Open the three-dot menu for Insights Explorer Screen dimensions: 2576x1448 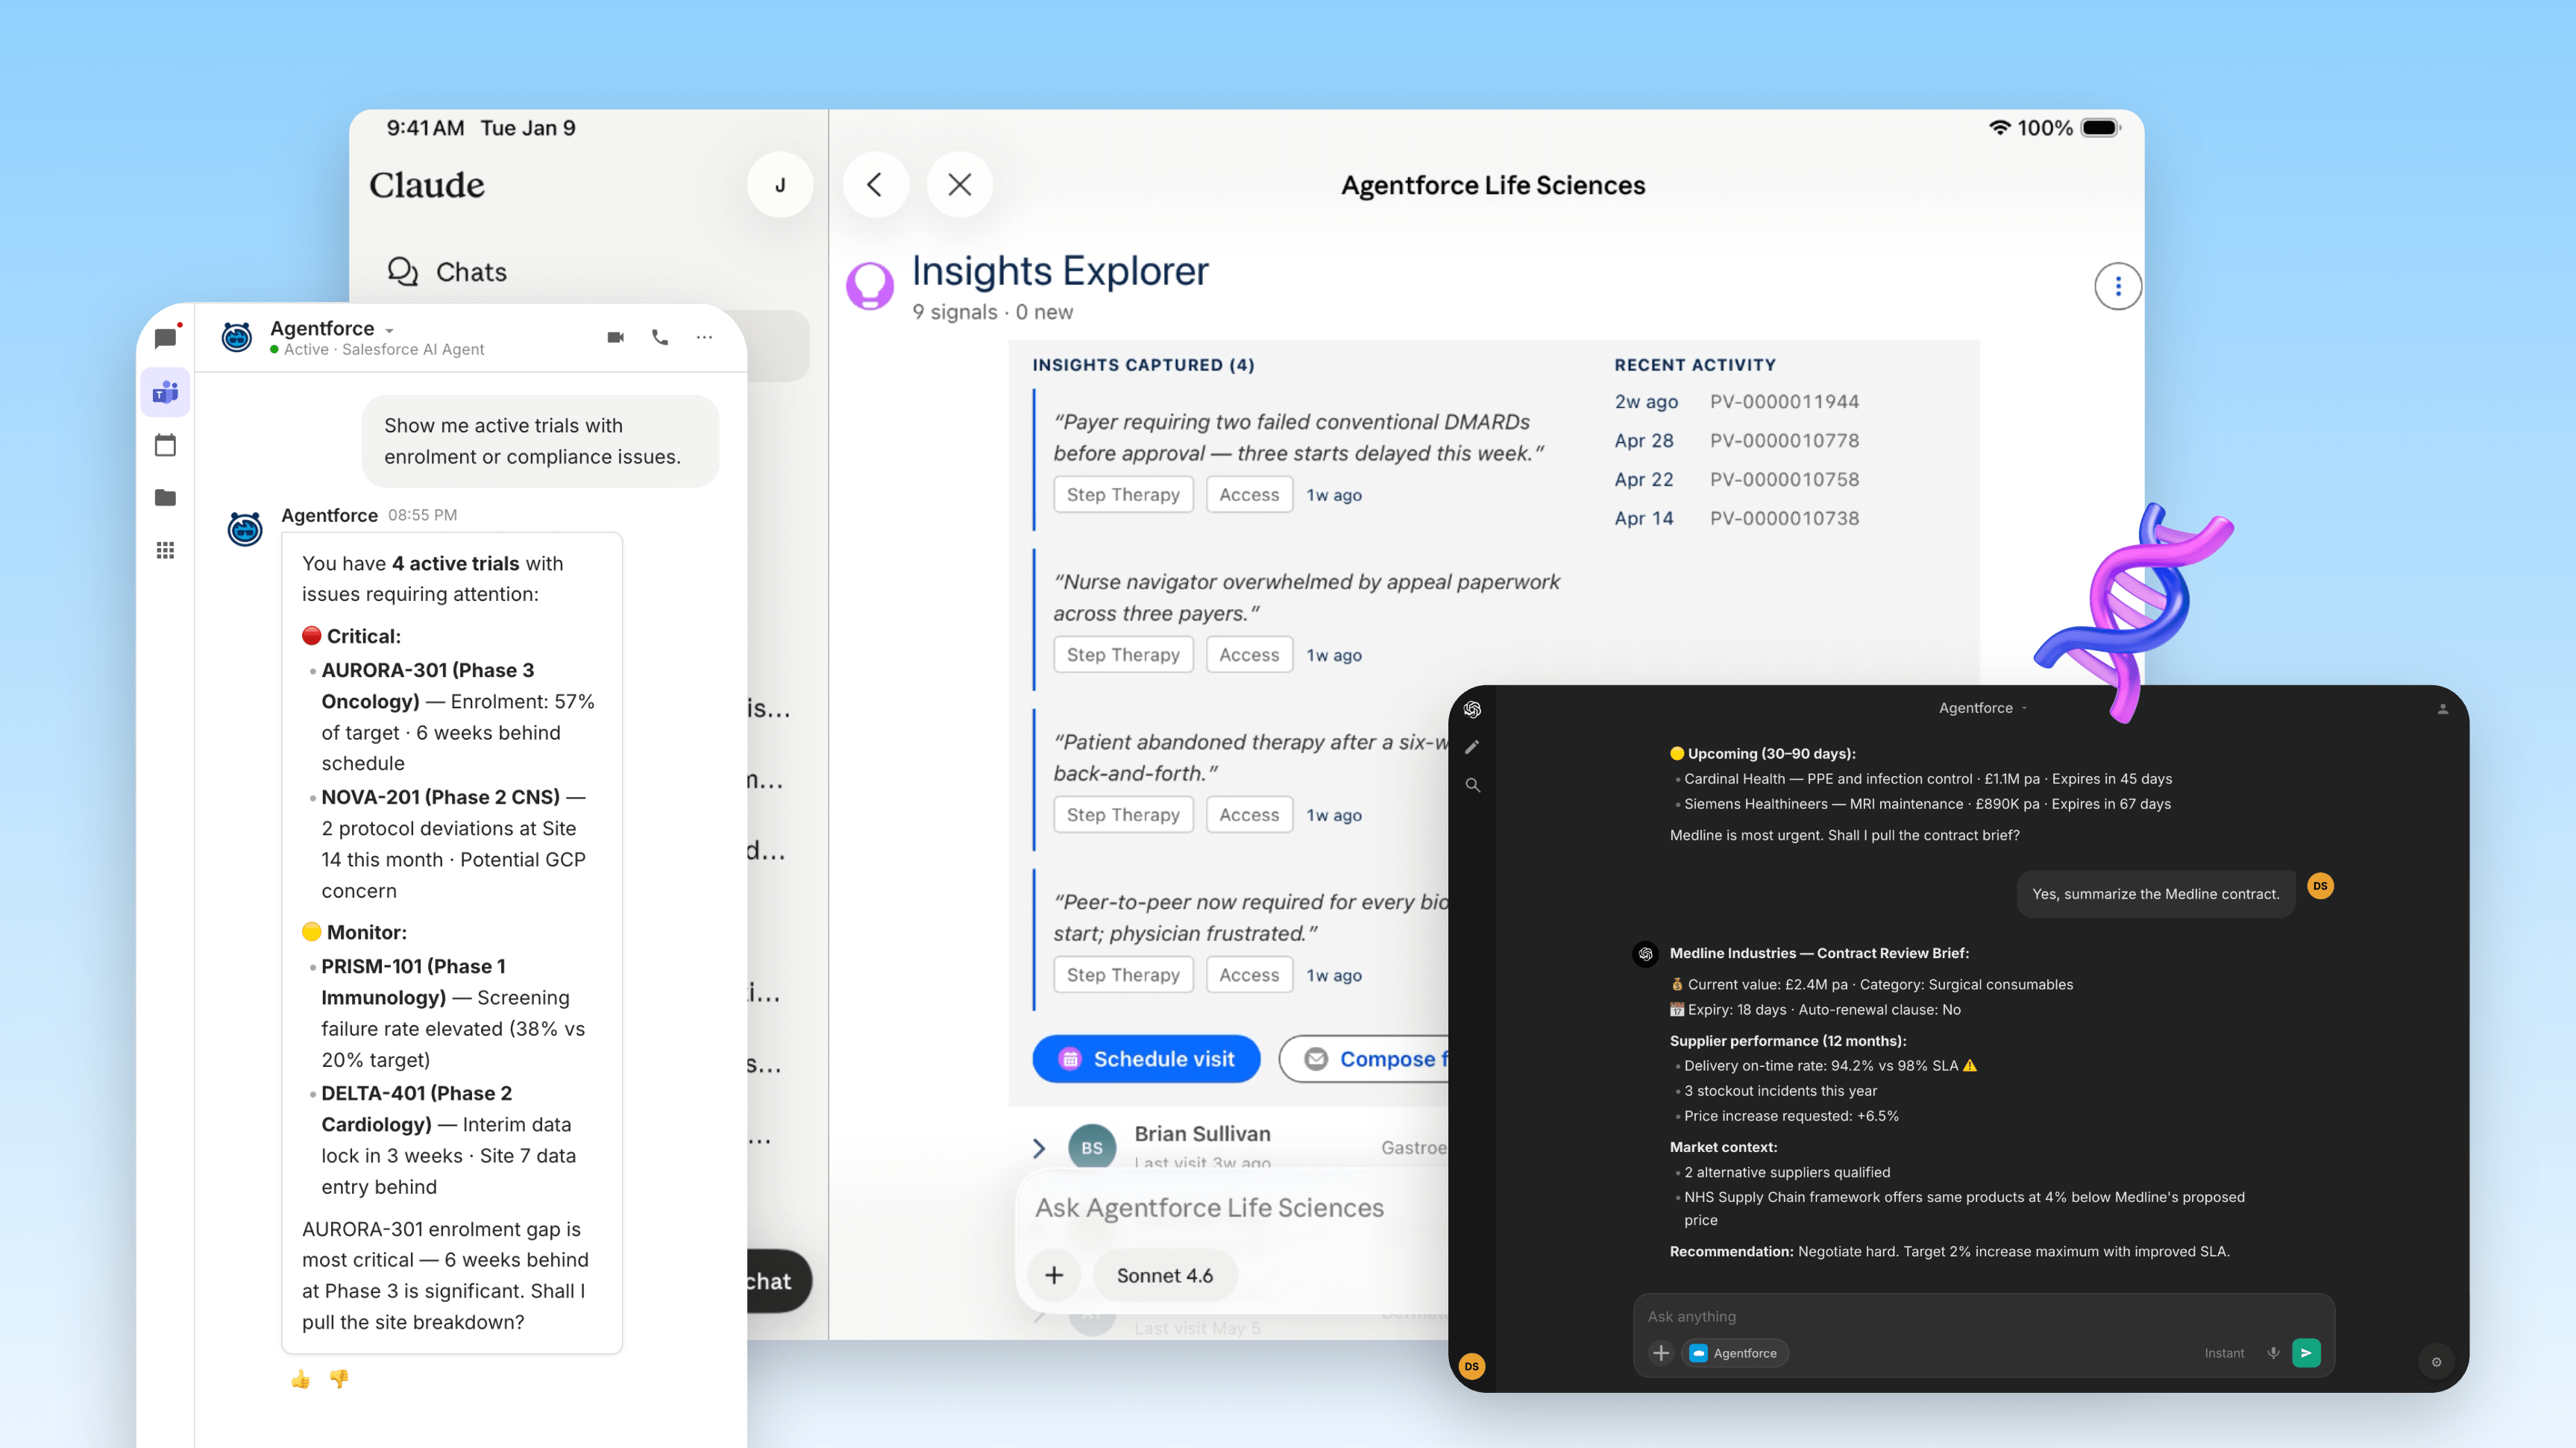[2118, 287]
